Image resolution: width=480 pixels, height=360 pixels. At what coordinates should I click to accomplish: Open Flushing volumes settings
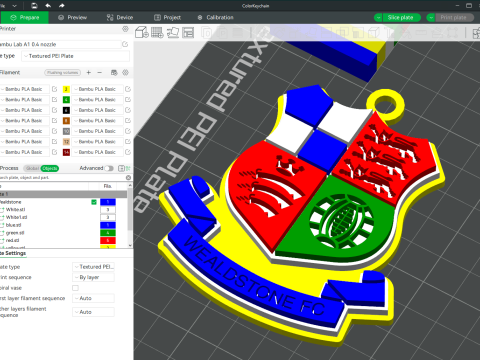(x=63, y=72)
